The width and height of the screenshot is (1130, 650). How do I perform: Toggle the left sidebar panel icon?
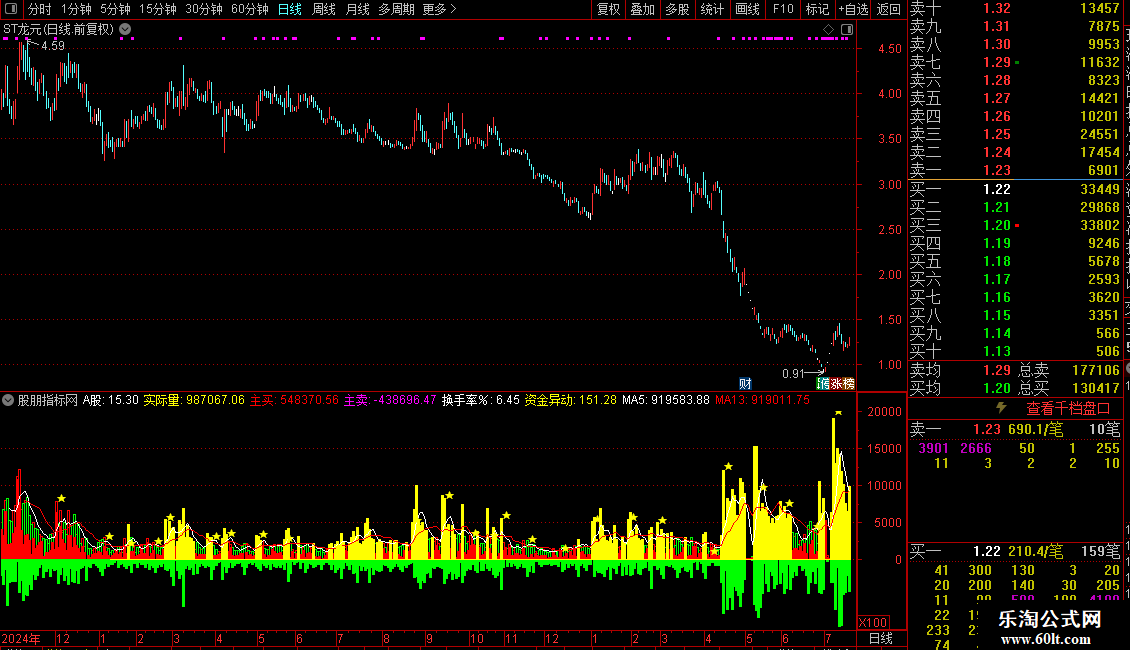[x=11, y=9]
